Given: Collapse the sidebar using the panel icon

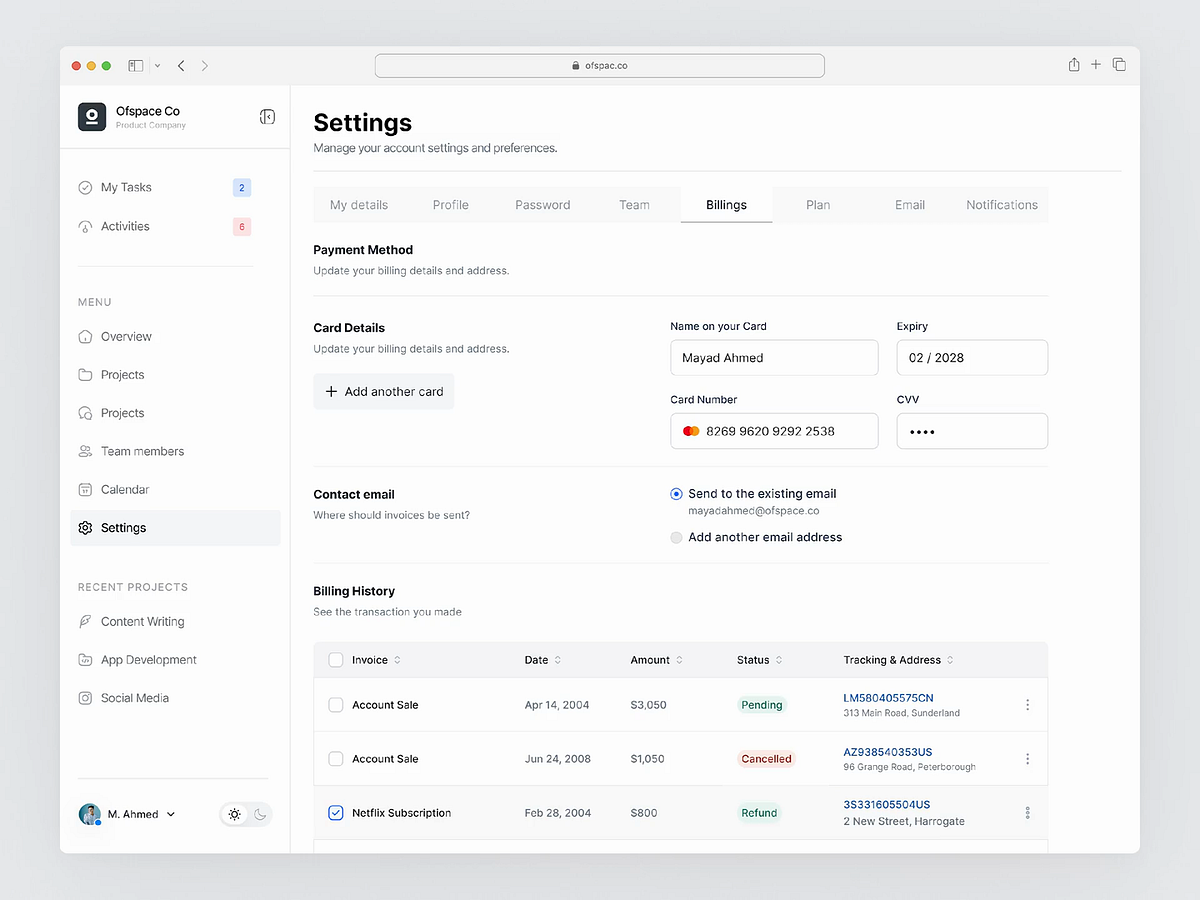Looking at the screenshot, I should point(267,116).
